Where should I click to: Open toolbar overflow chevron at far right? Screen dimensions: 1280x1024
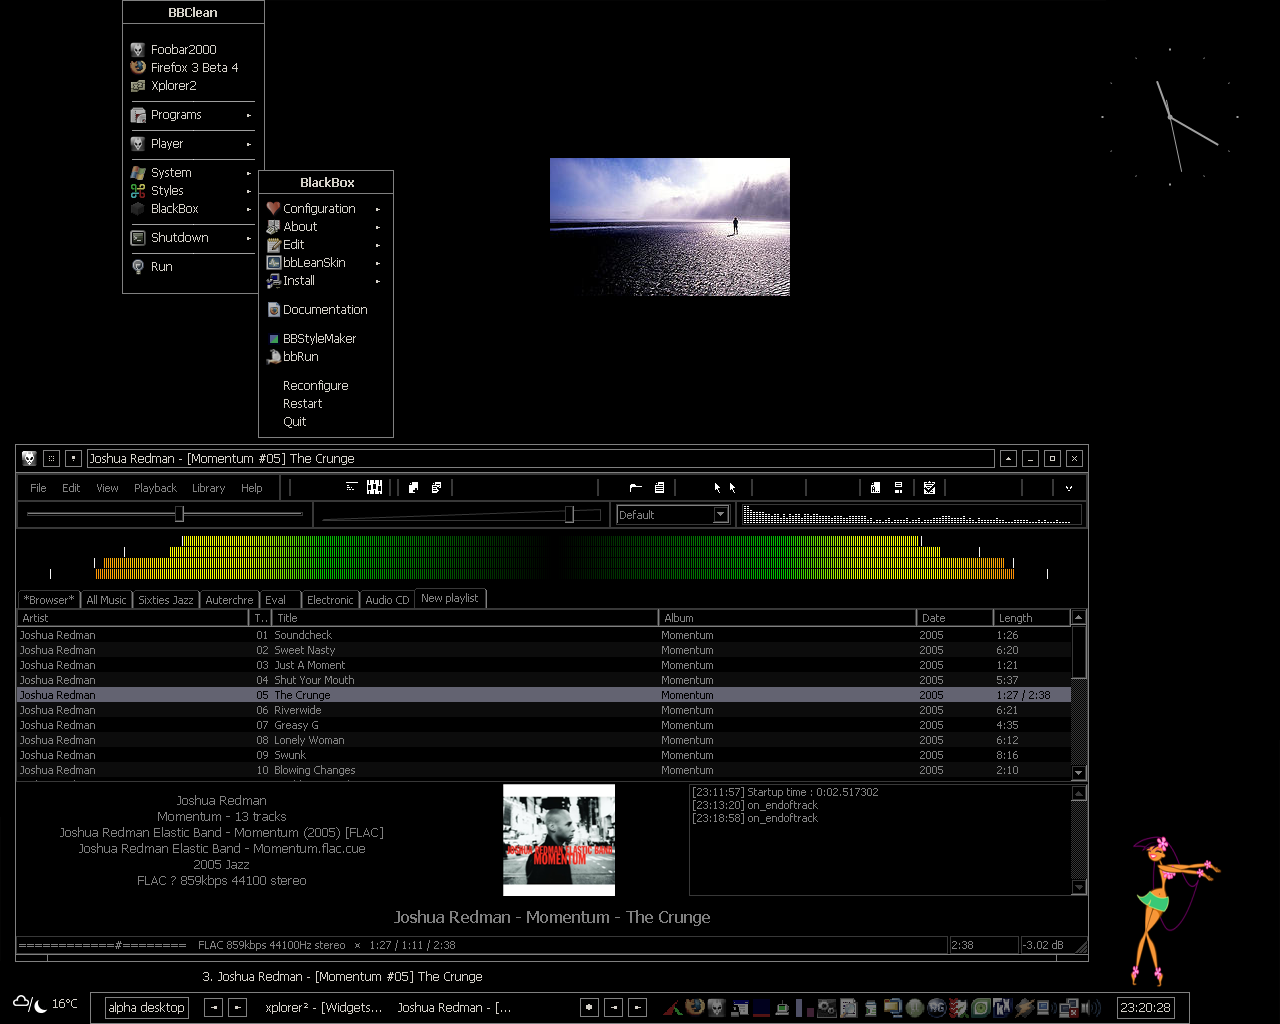1069,488
